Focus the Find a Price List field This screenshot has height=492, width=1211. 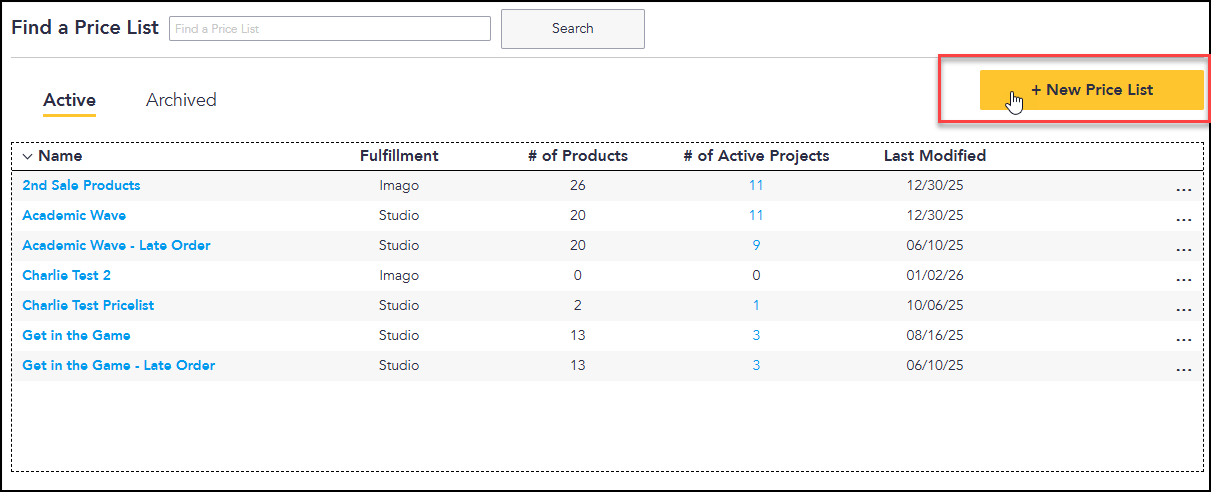click(x=330, y=29)
